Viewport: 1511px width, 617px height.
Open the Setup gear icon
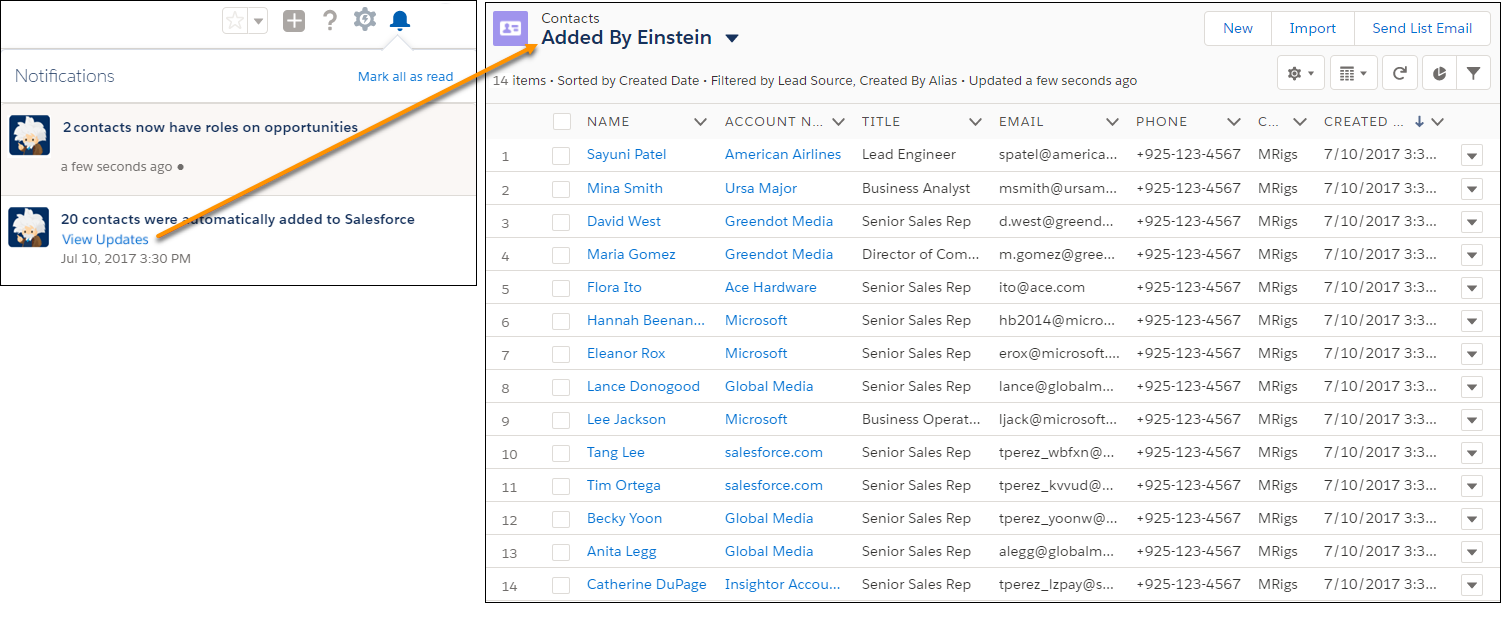tap(365, 19)
